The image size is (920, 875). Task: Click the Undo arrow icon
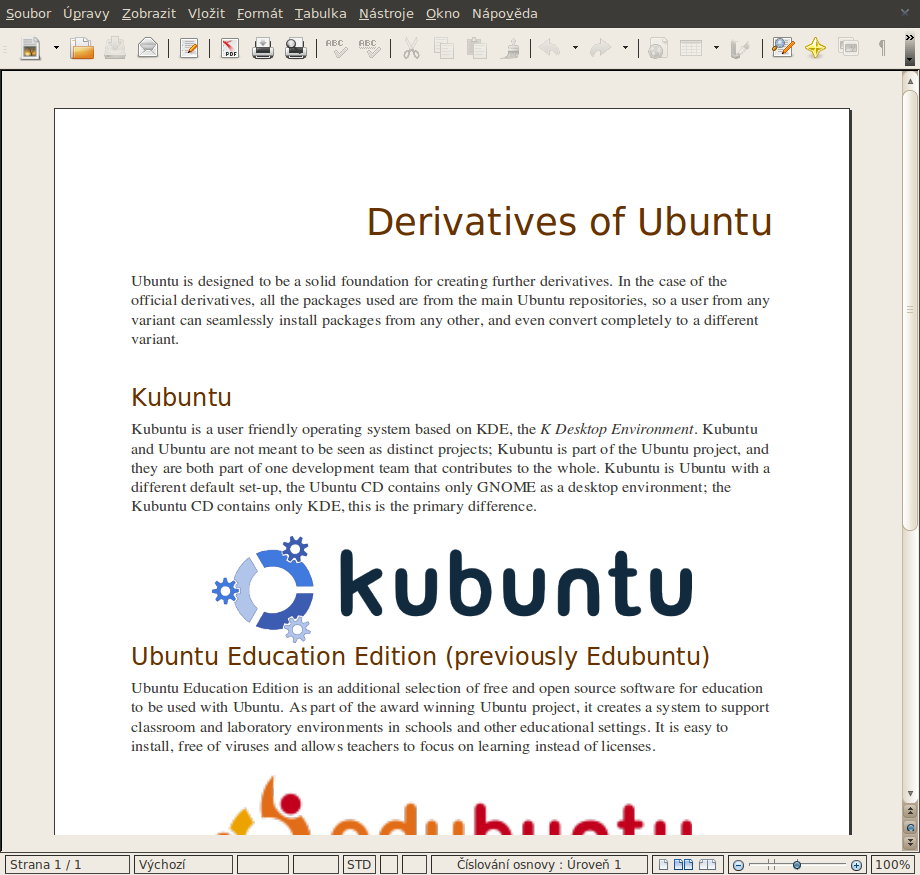tap(550, 48)
